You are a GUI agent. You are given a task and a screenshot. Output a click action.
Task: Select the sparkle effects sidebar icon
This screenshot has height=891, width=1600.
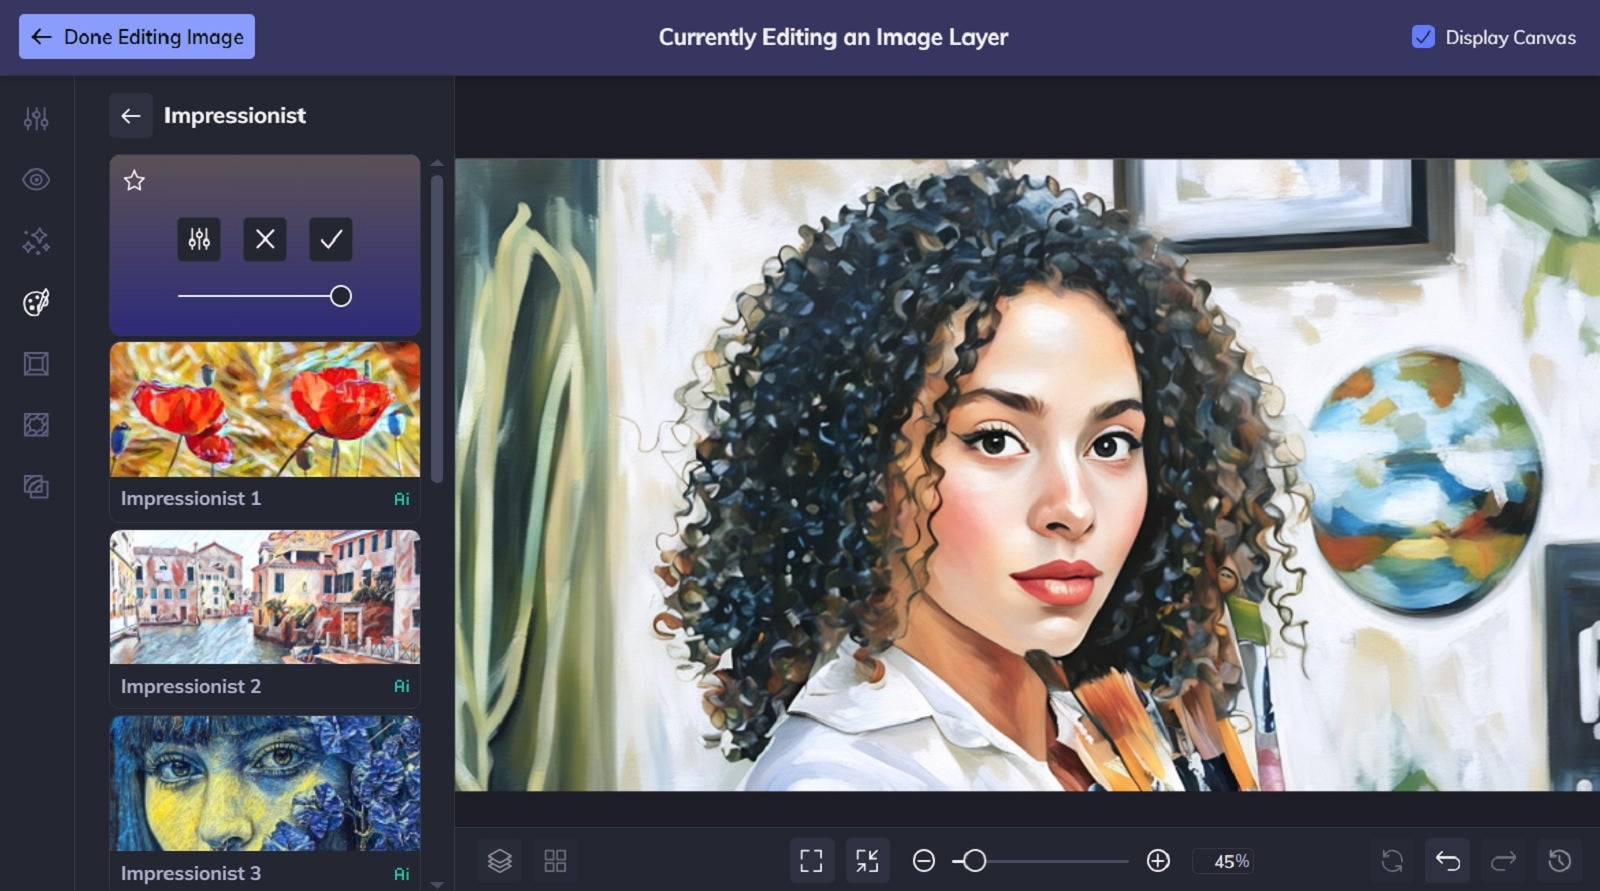tap(36, 241)
